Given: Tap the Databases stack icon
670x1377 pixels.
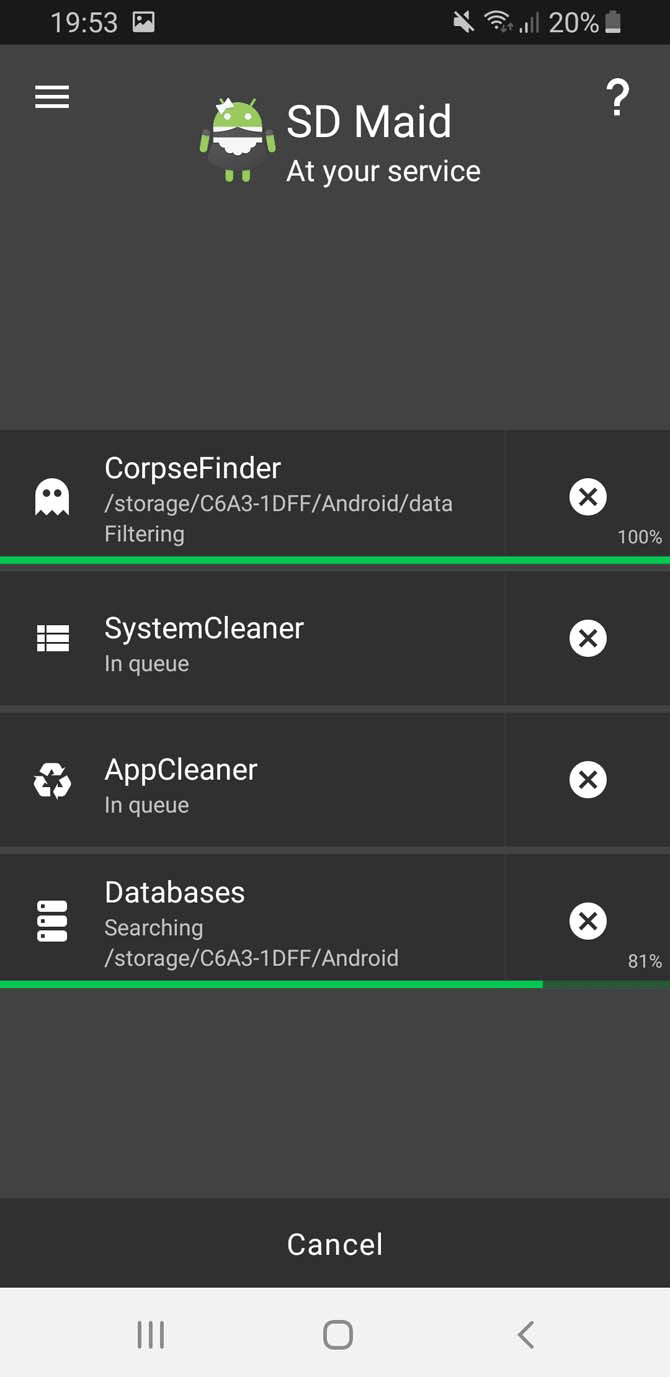Looking at the screenshot, I should click(52, 920).
